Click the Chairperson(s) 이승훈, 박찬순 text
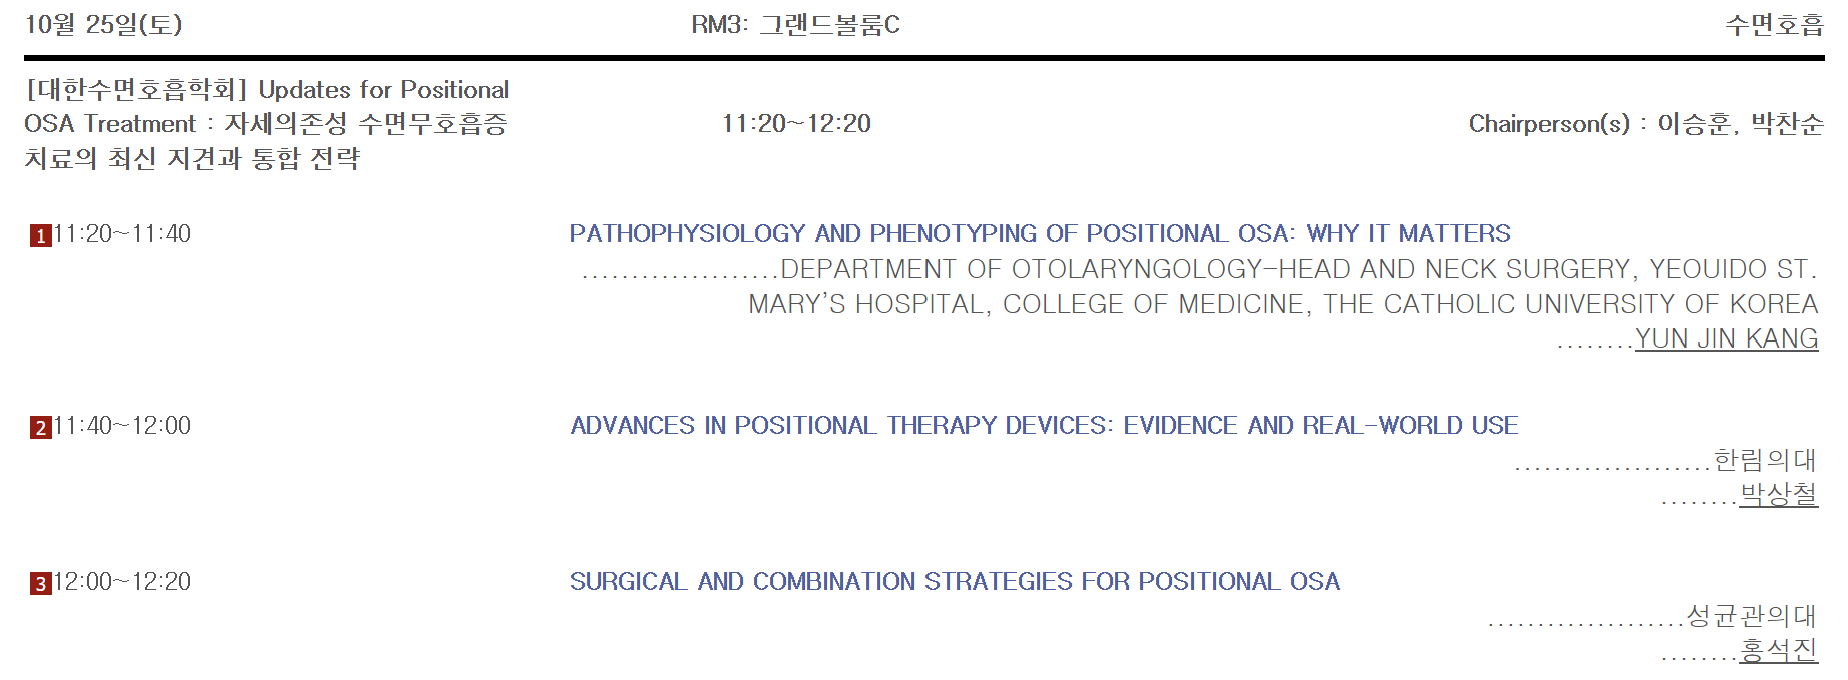Image resolution: width=1848 pixels, height=680 pixels. [1645, 124]
